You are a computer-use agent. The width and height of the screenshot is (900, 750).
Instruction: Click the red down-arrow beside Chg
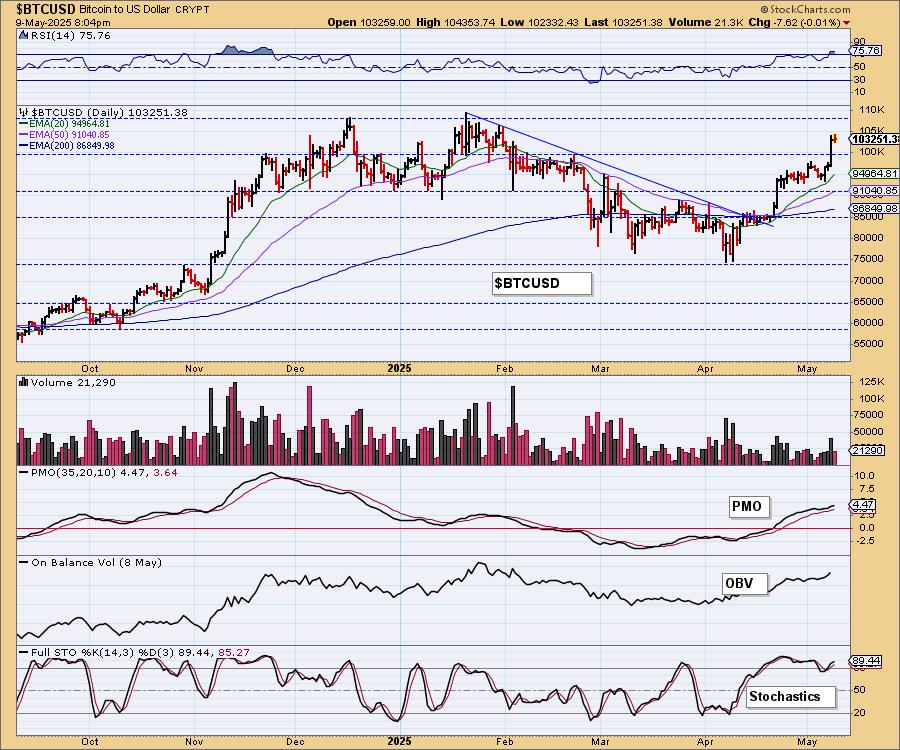coord(847,23)
